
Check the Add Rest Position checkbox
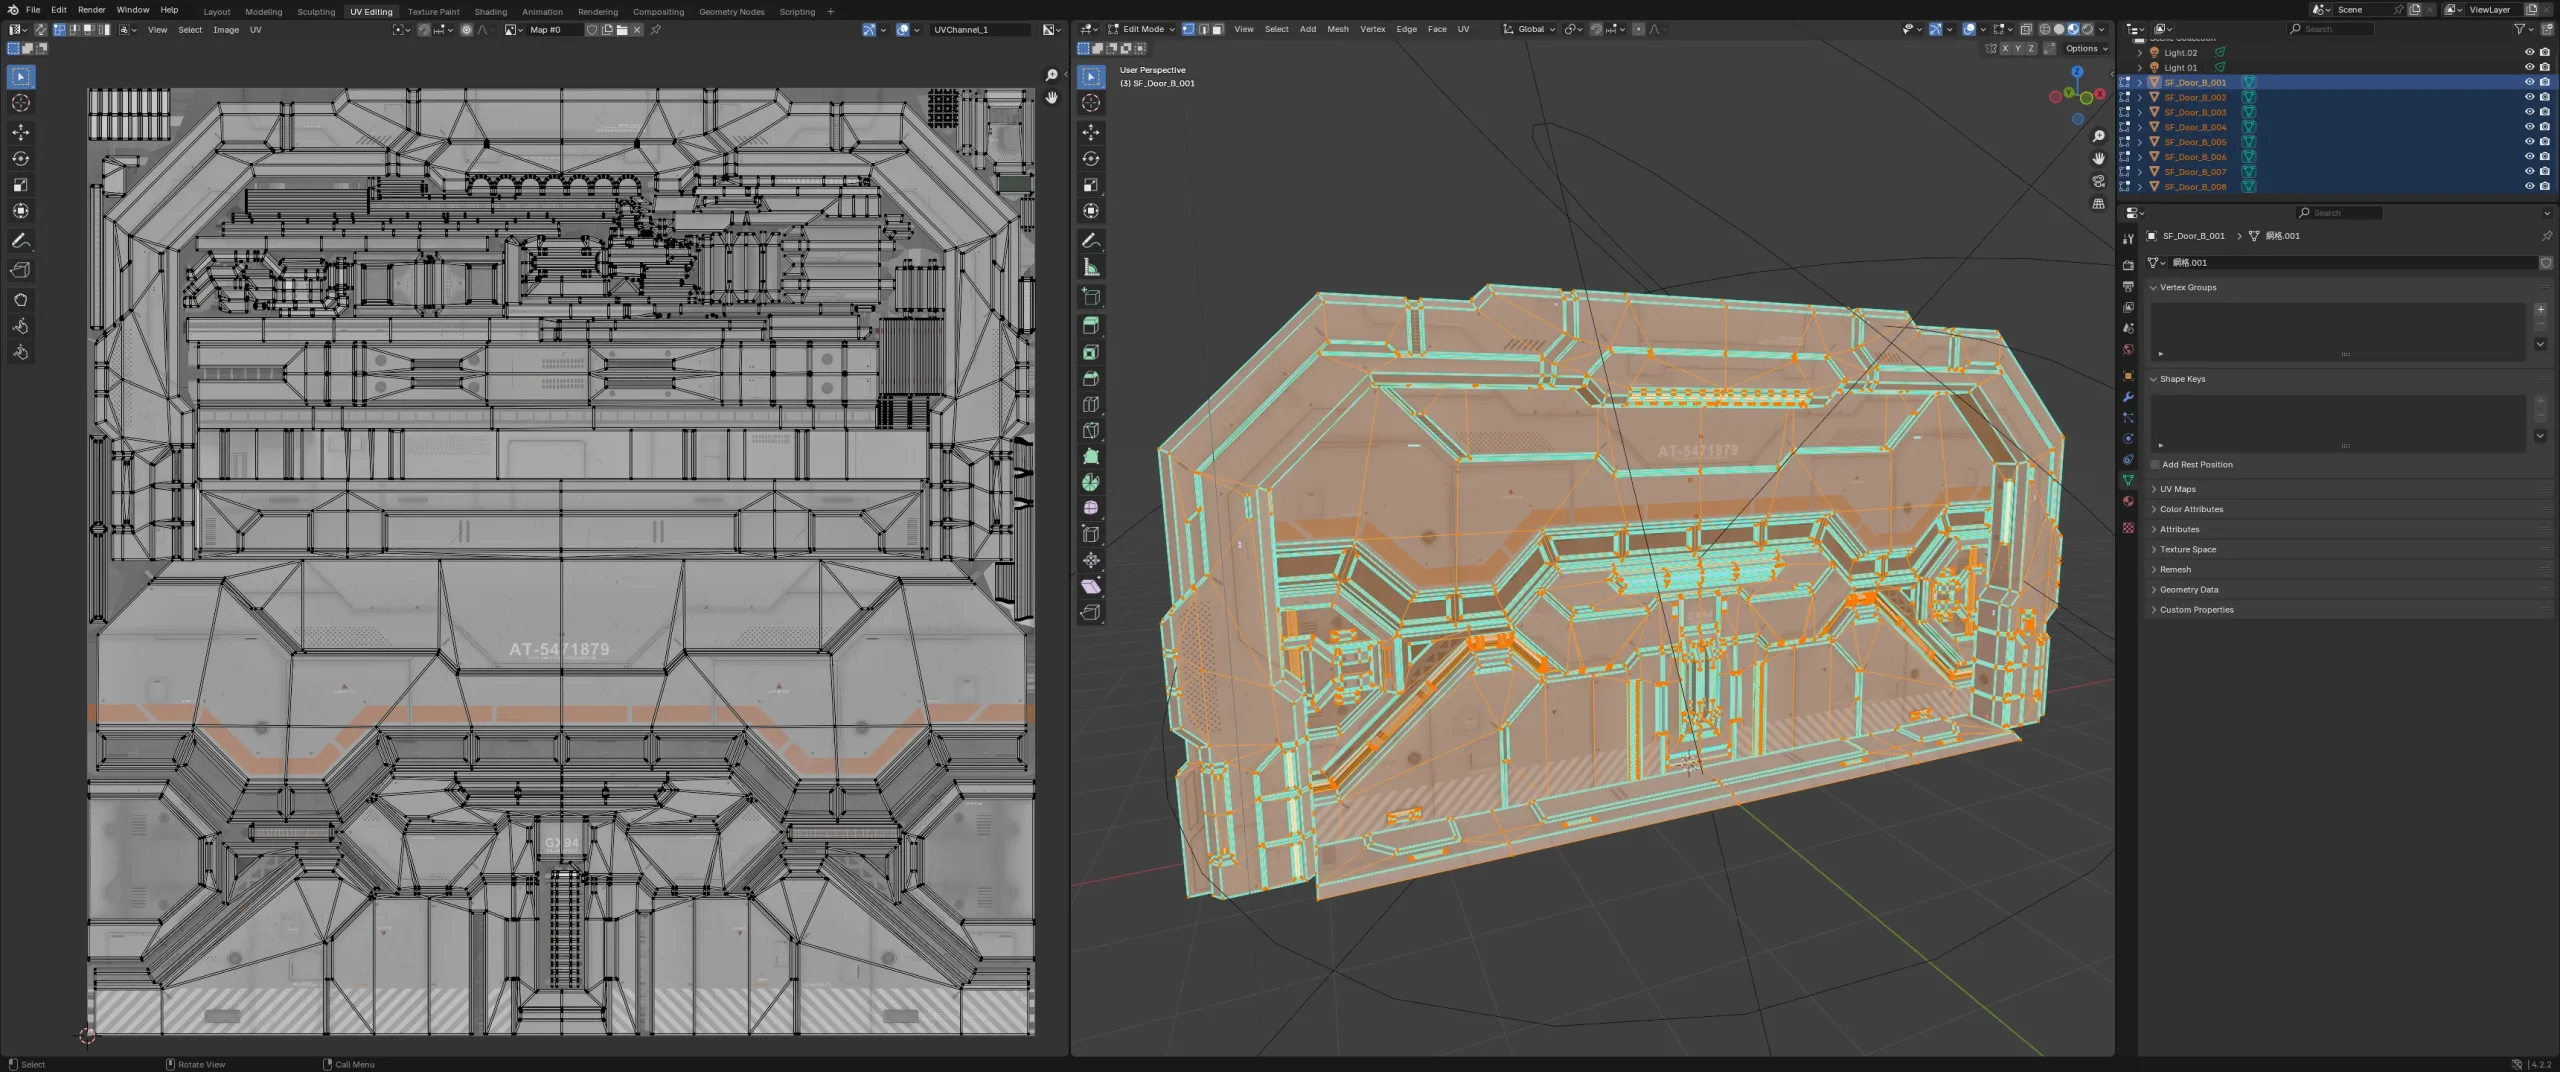coord(2155,464)
